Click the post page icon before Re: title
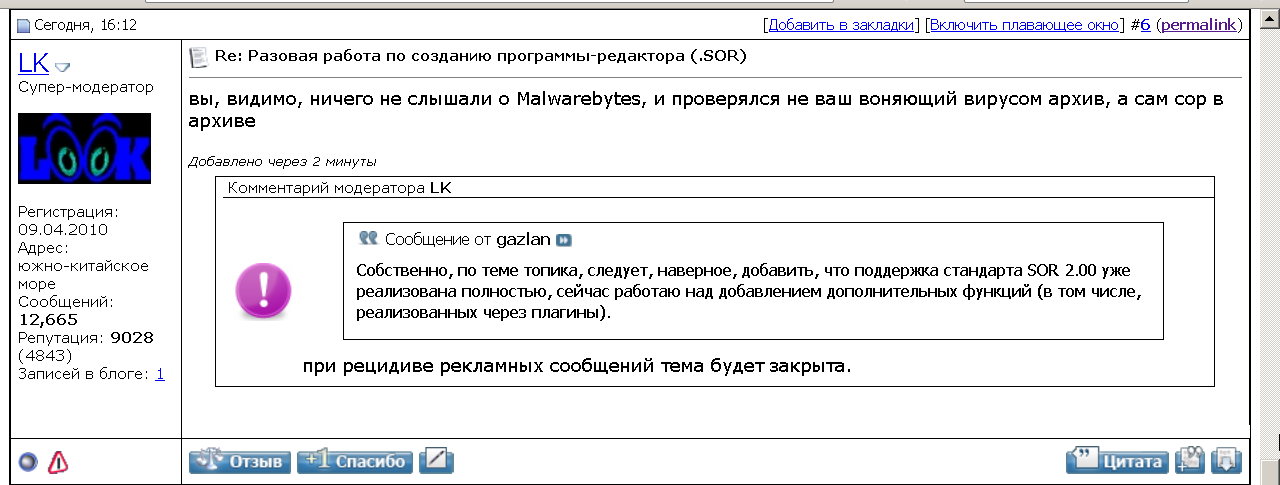The width and height of the screenshot is (1280, 485). [x=198, y=56]
